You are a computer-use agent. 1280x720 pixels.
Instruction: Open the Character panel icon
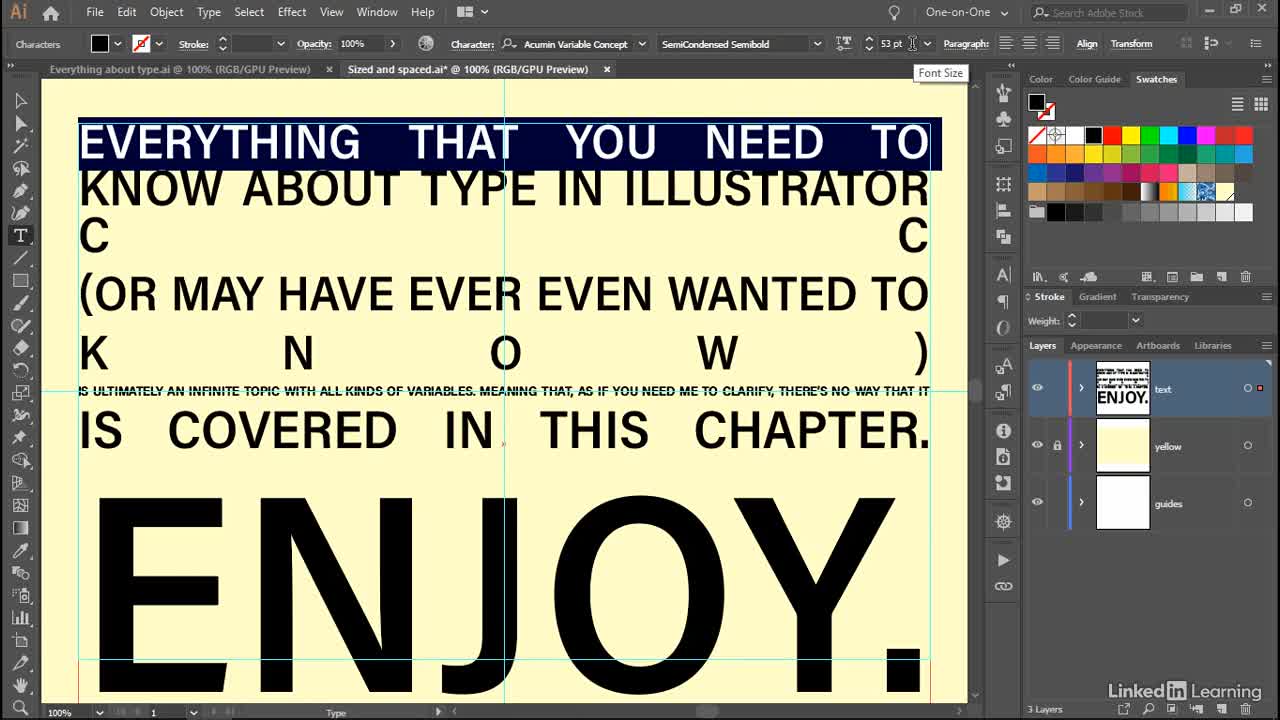1004,275
